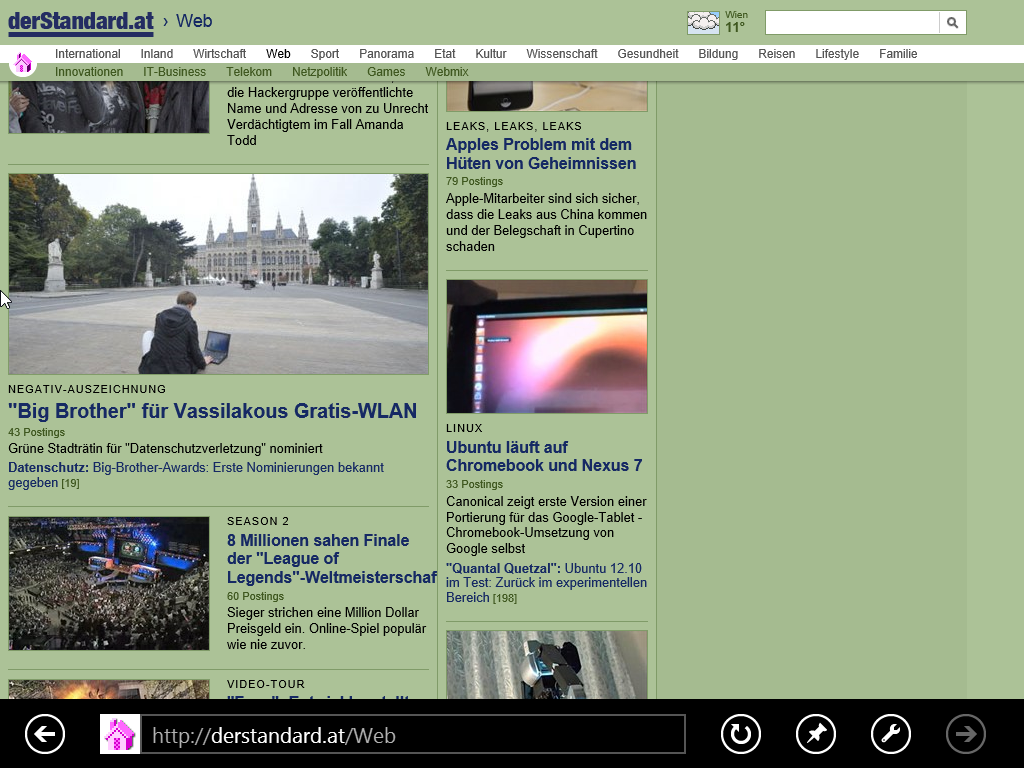Open the Kultur section
Viewport: 1024px width, 768px height.
point(491,54)
